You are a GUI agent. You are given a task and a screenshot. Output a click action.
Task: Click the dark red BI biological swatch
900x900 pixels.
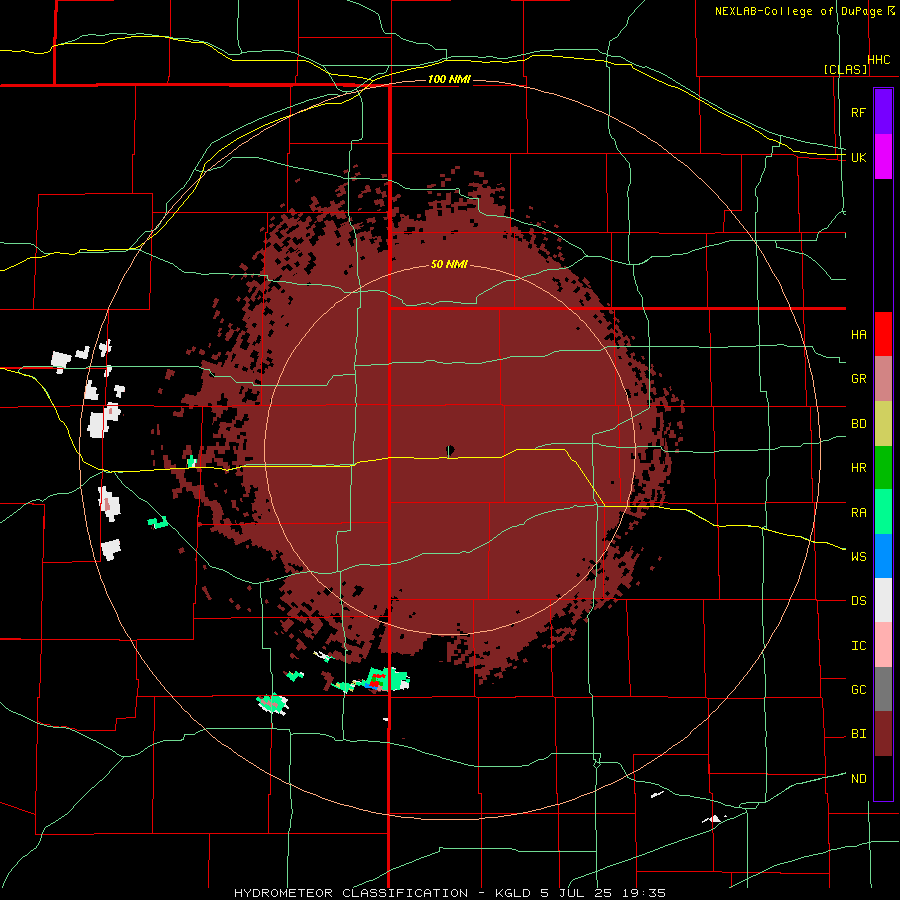pyautogui.click(x=883, y=734)
